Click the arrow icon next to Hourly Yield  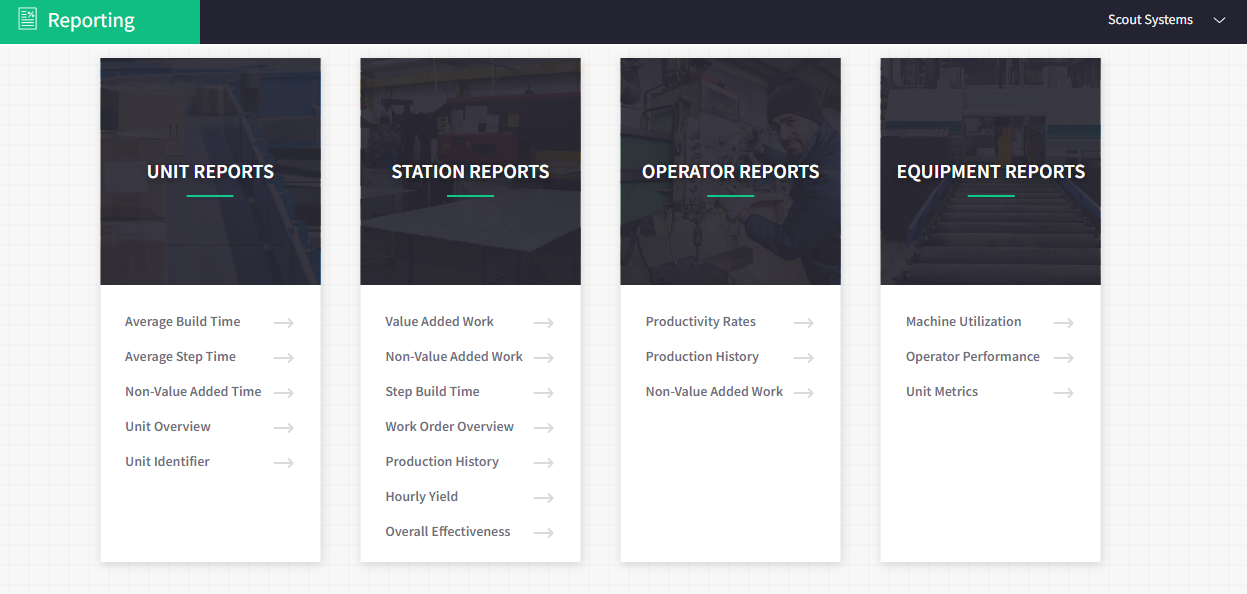click(544, 498)
